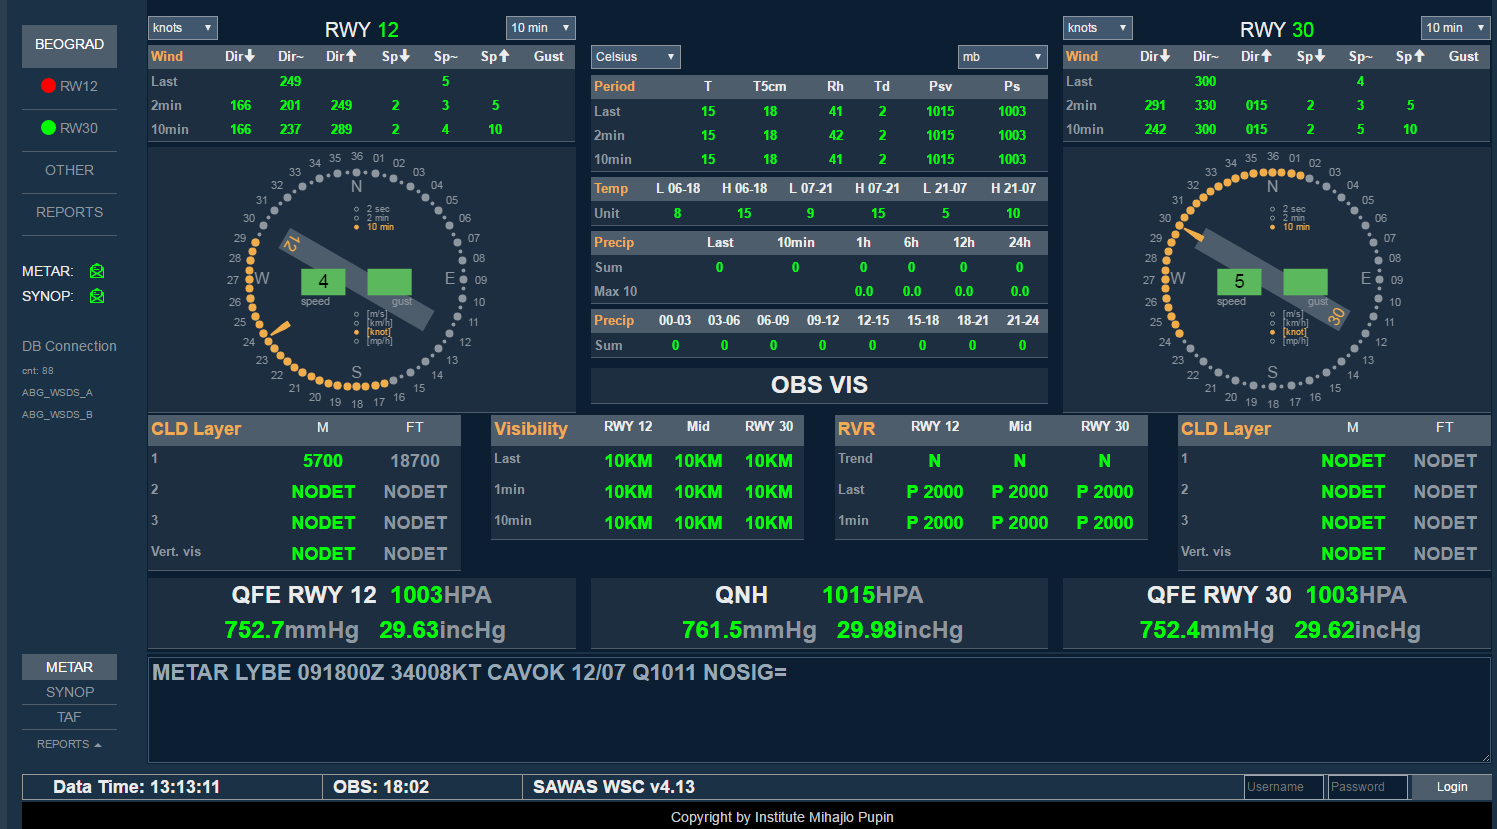Select 2 min averaging on RWY 30 compass
The width and height of the screenshot is (1497, 829).
[1273, 218]
